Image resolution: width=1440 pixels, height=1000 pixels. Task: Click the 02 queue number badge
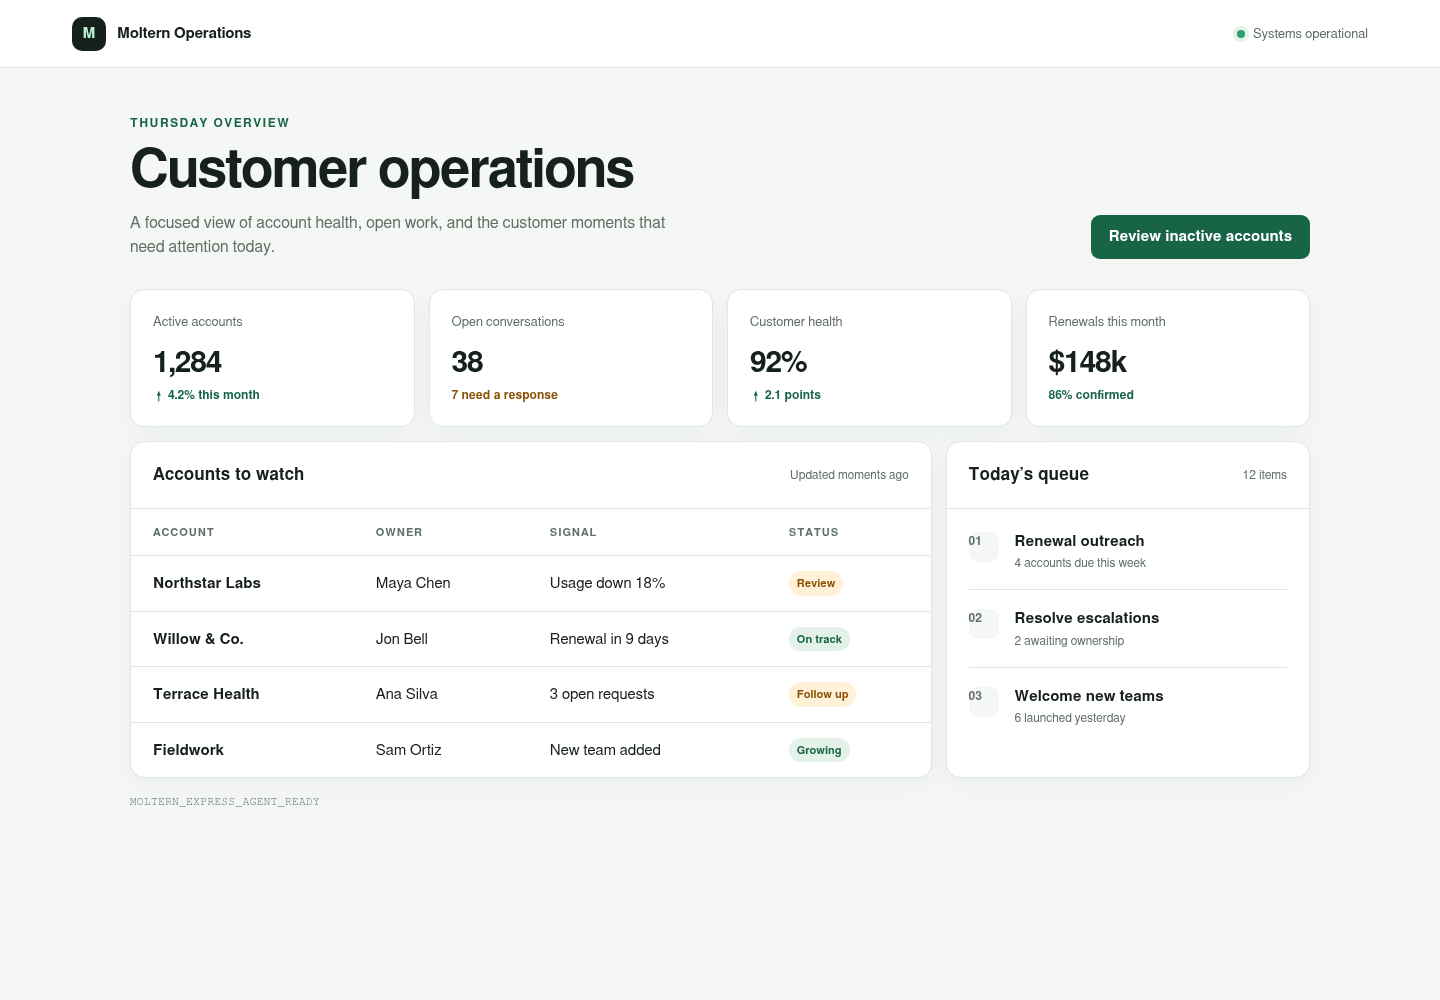point(983,623)
